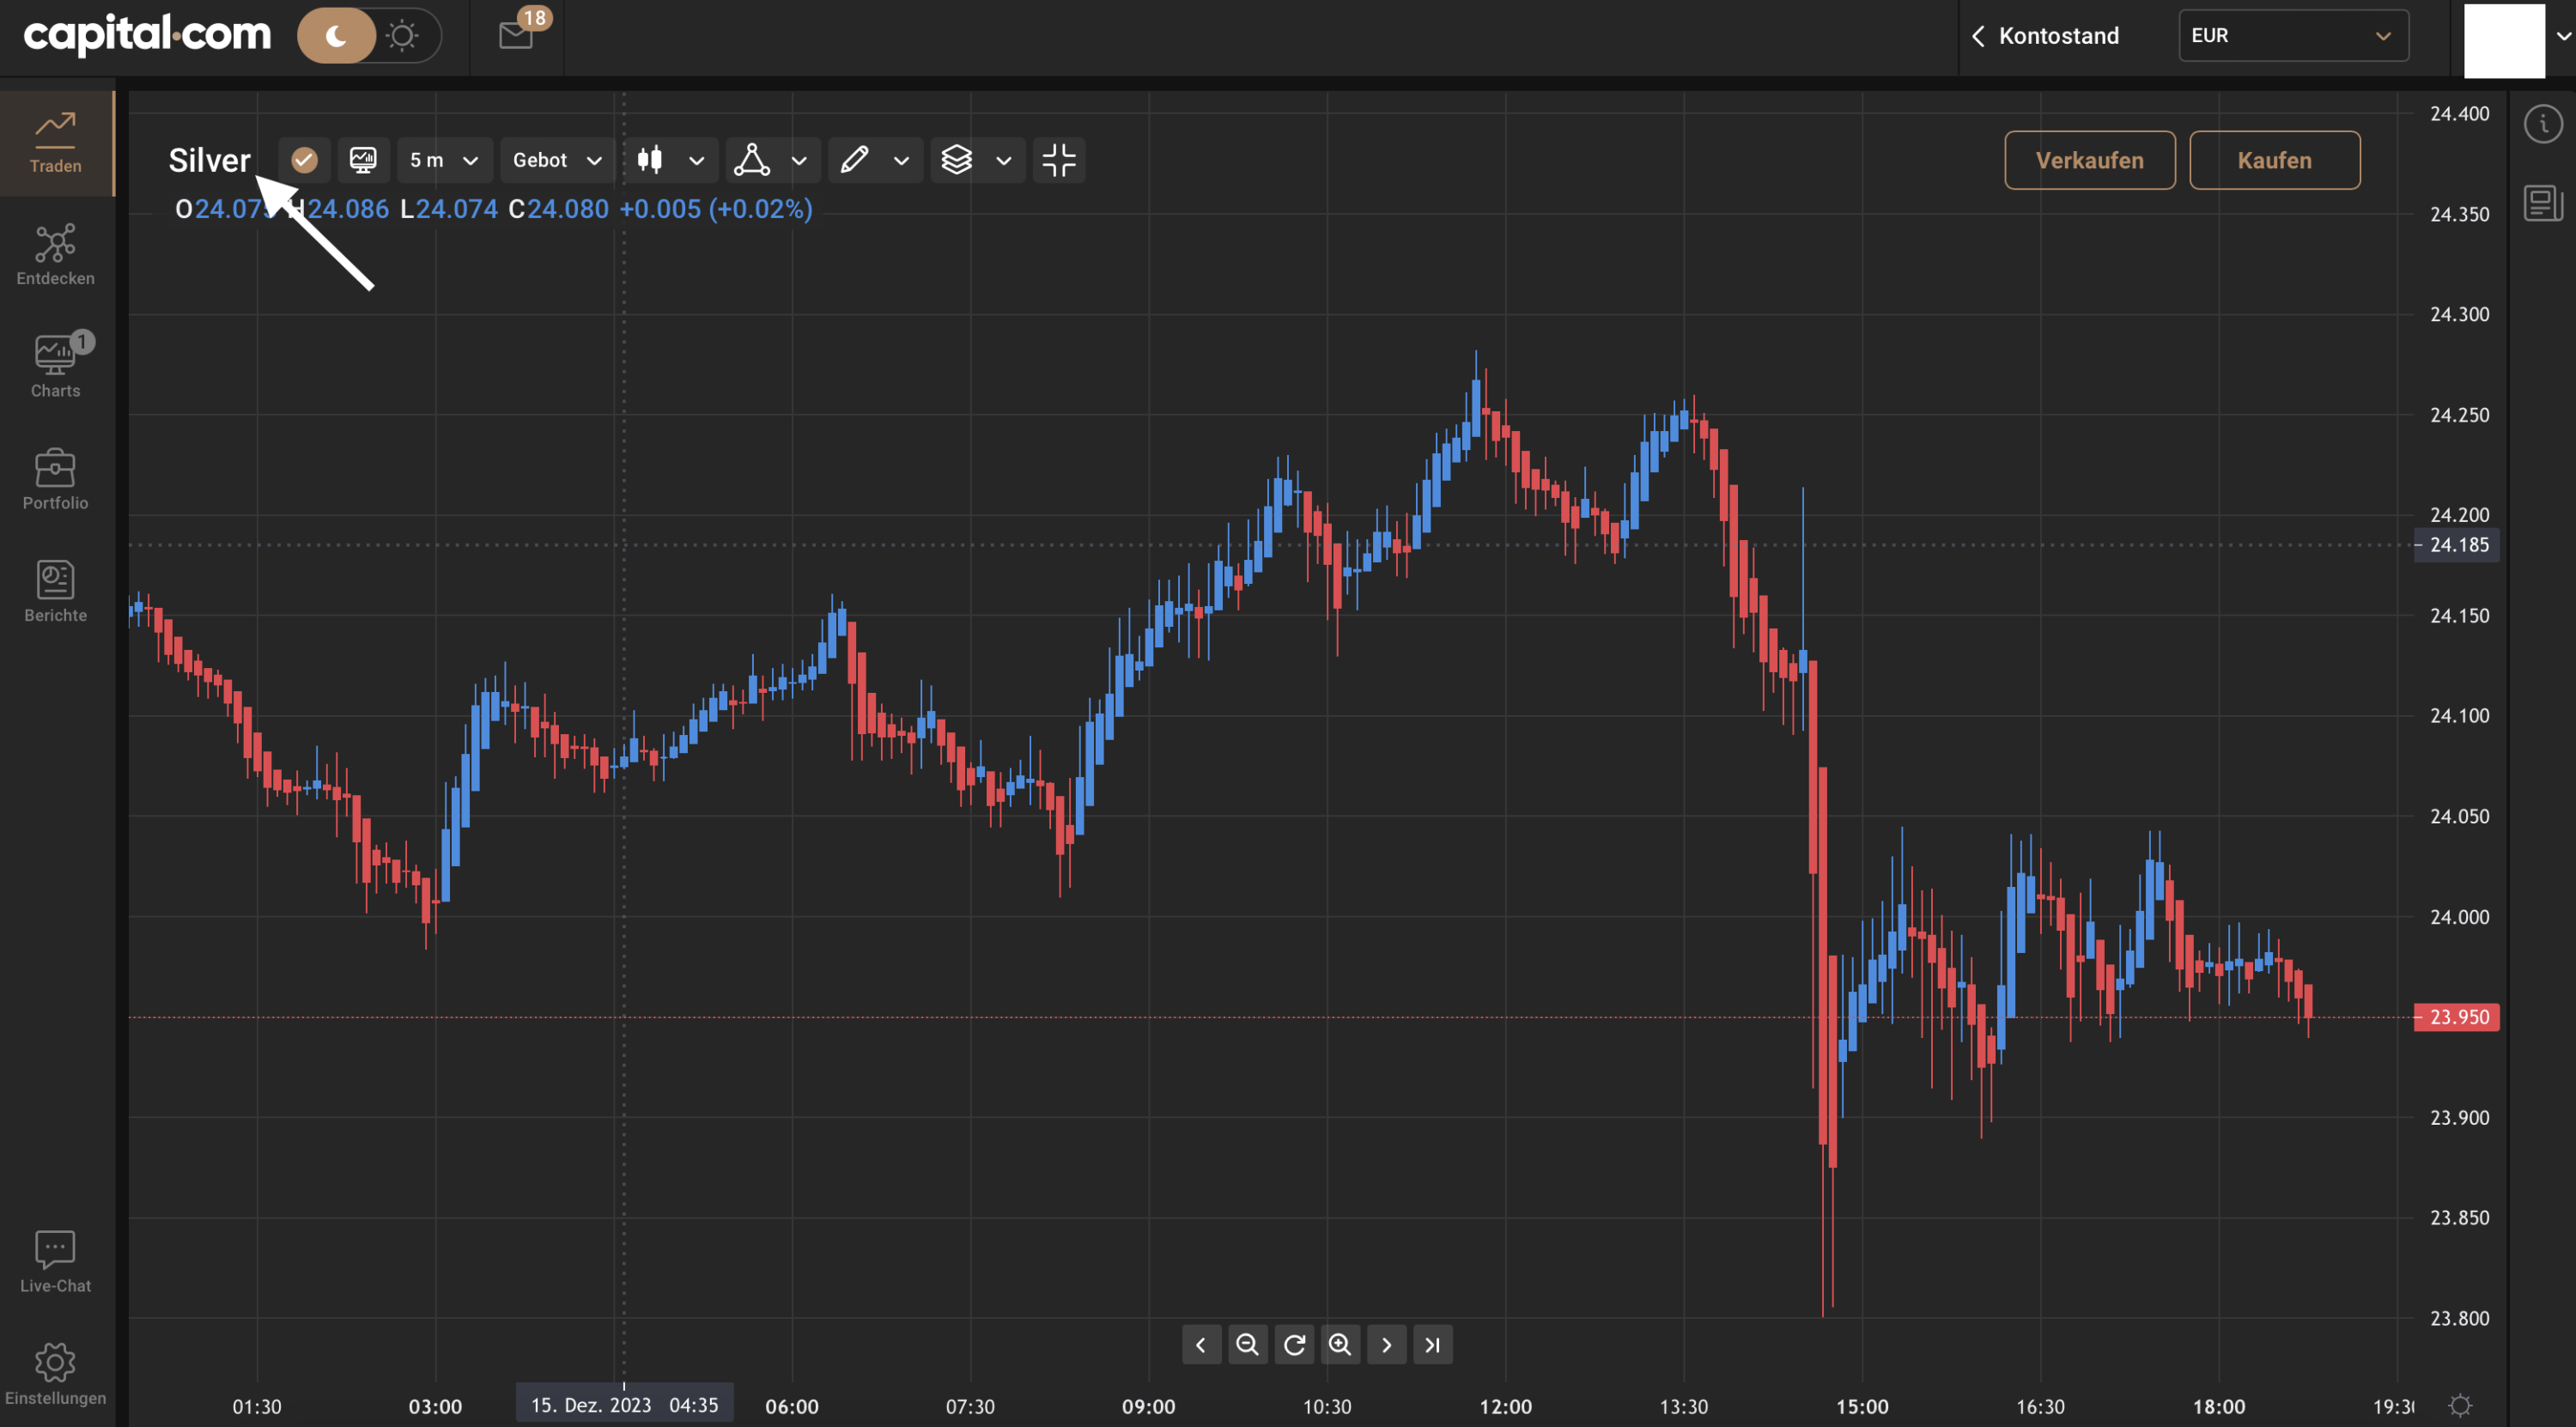Switch to dark mode with the moon toggle
The height and width of the screenshot is (1427, 2576).
[337, 36]
